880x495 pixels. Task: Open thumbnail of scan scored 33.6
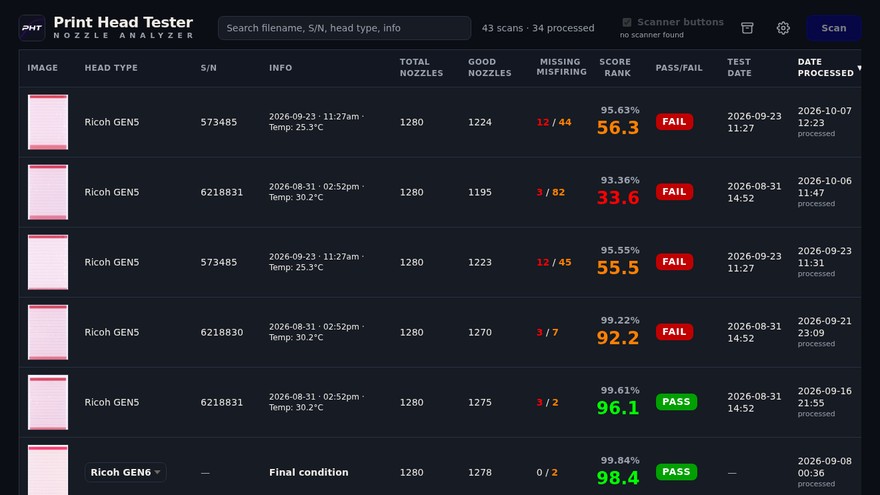pyautogui.click(x=48, y=192)
